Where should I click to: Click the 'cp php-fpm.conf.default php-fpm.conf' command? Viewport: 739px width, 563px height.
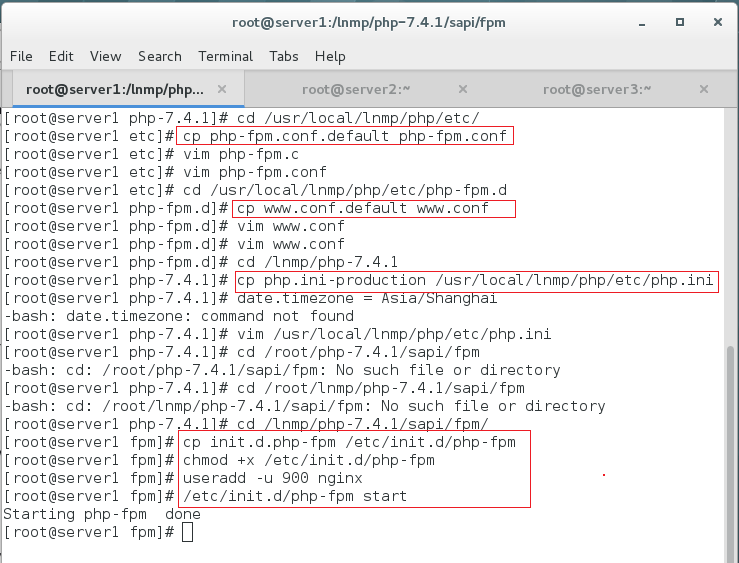tap(345, 136)
